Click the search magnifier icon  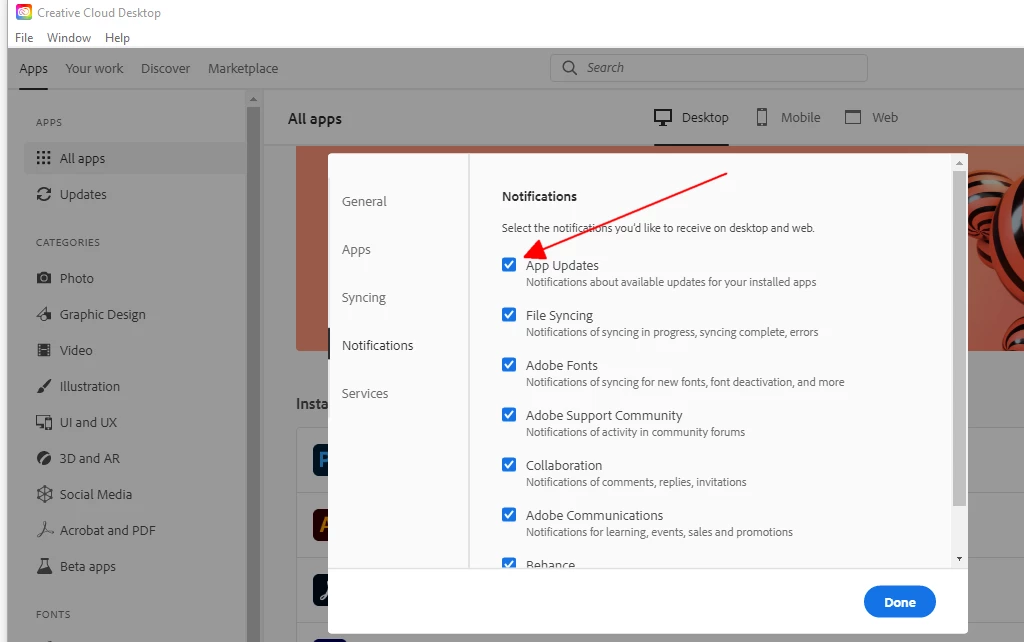569,68
